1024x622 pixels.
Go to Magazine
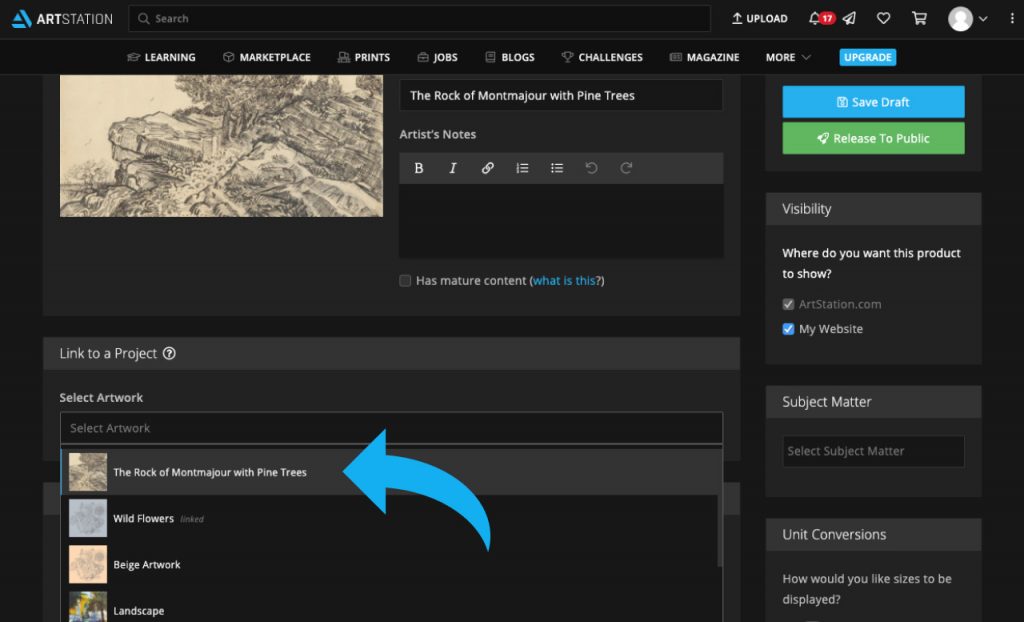click(x=705, y=57)
